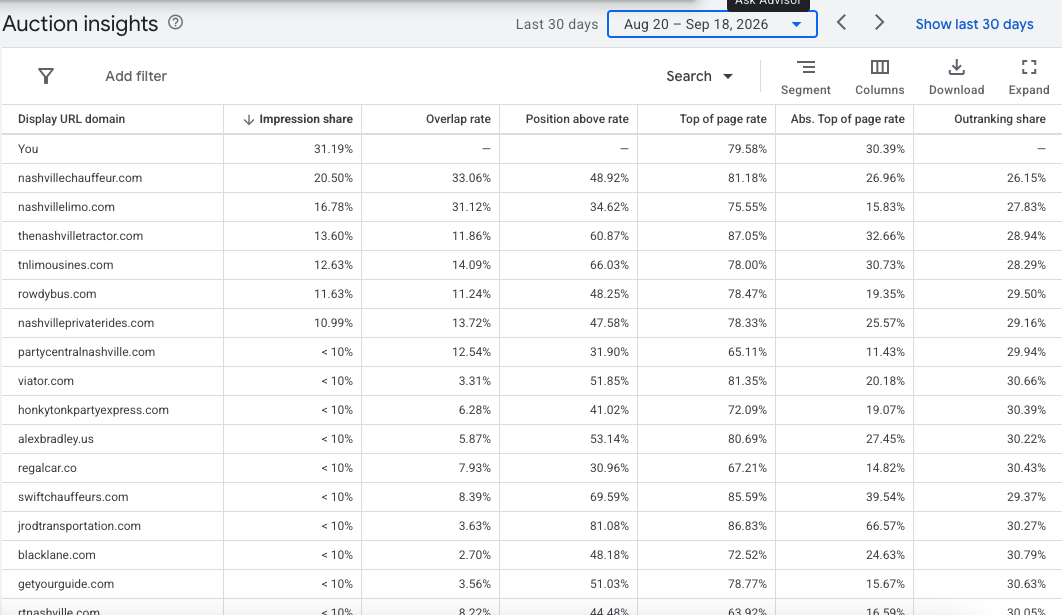The width and height of the screenshot is (1062, 615).
Task: Sort by Impression share arrow
Action: (249, 119)
